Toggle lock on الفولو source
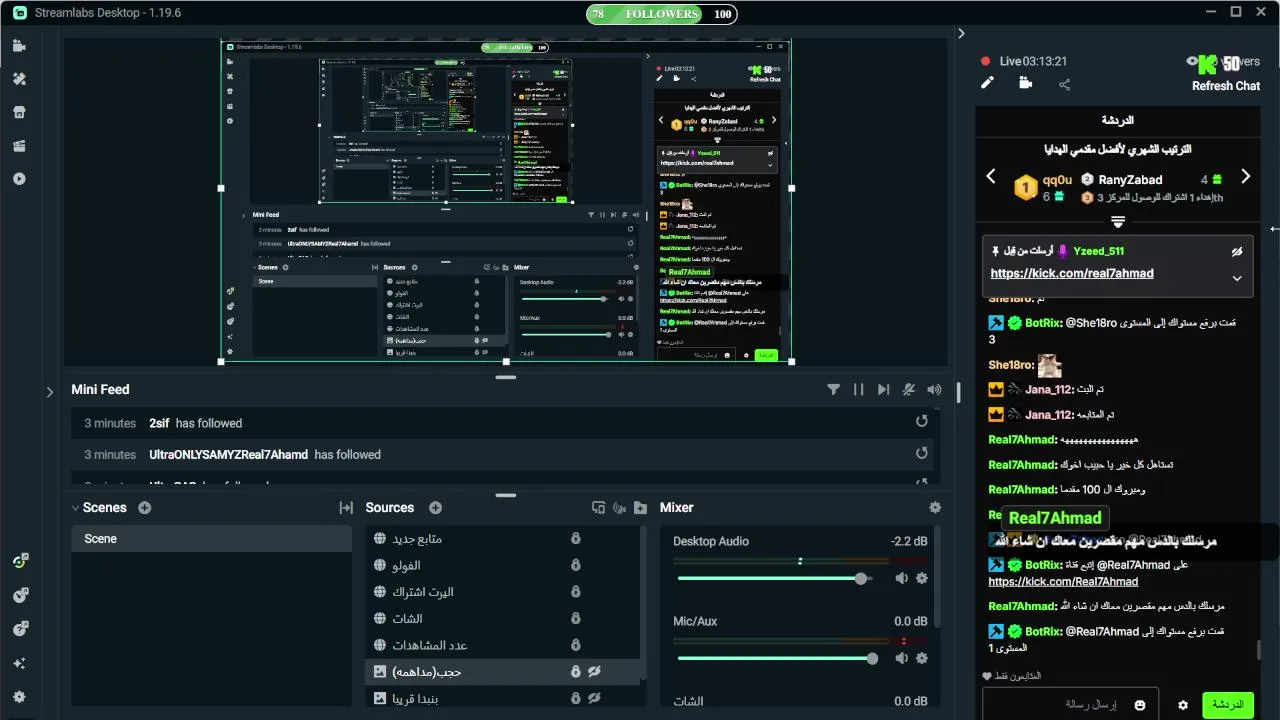 (575, 565)
